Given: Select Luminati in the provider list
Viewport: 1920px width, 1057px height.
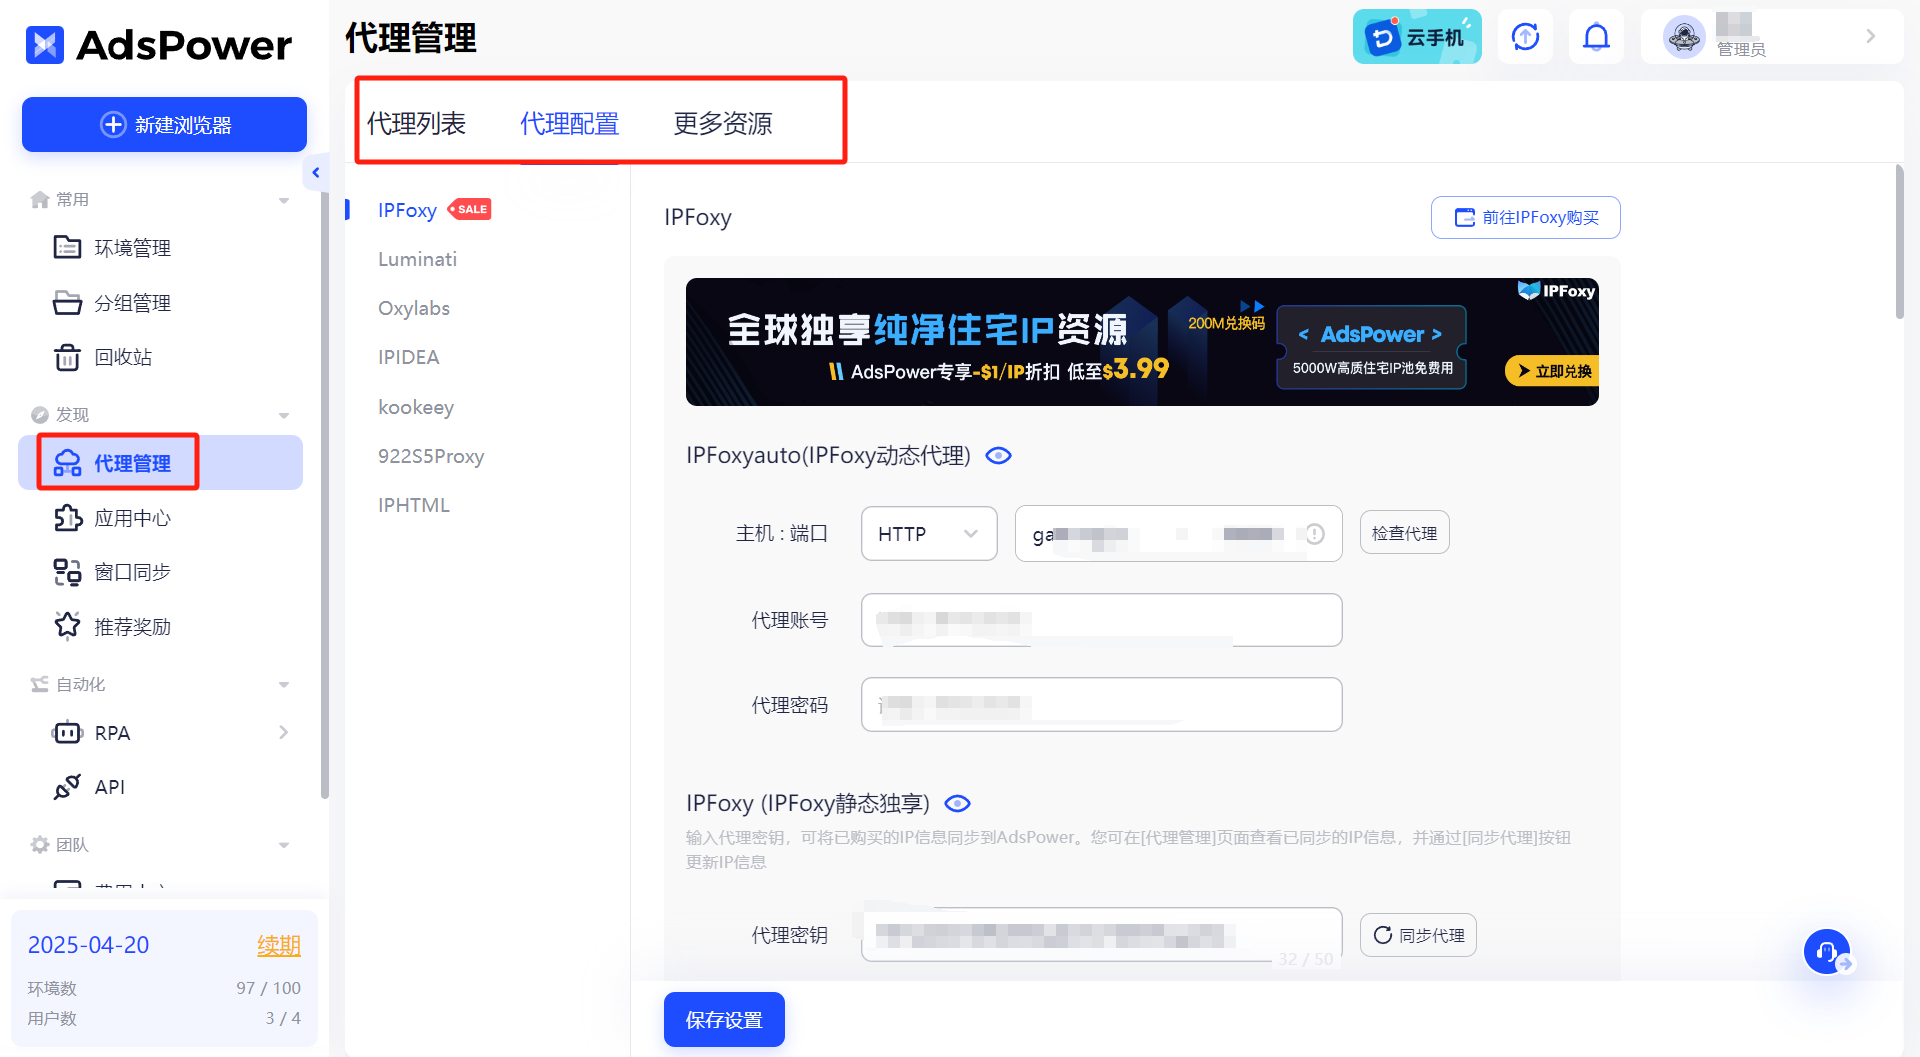Looking at the screenshot, I should tap(417, 259).
